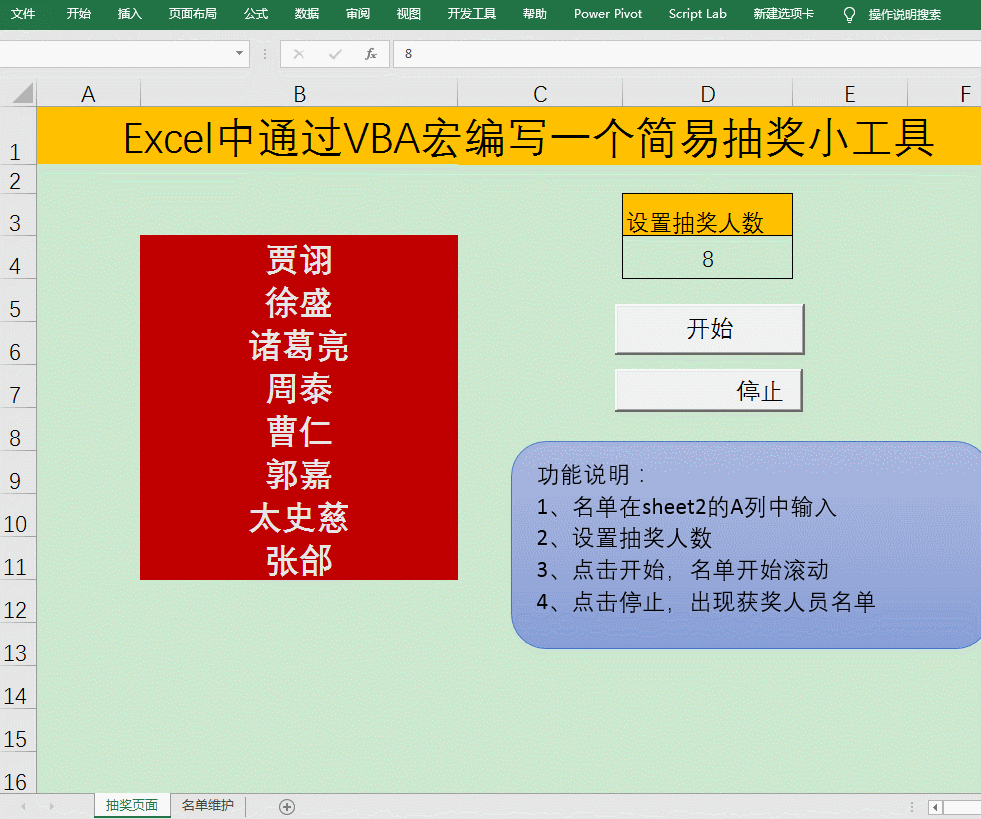Cancel entry with the X icon
The height and width of the screenshot is (819, 981).
299,54
